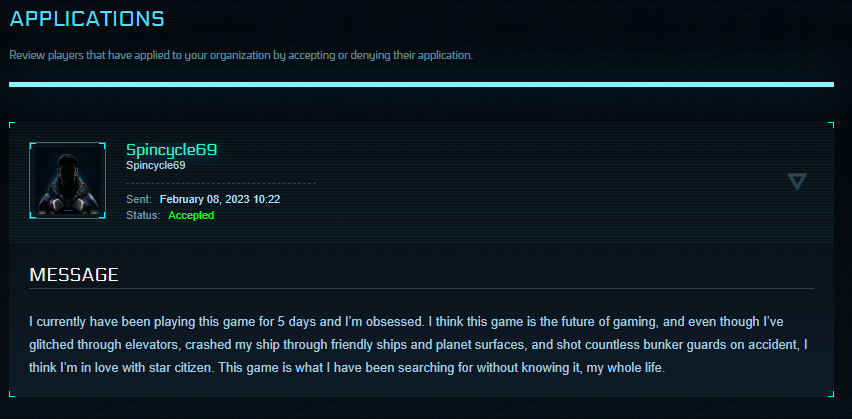This screenshot has width=852, height=419.
Task: Click the top-left corner bracket of the card
Action: coord(11,125)
